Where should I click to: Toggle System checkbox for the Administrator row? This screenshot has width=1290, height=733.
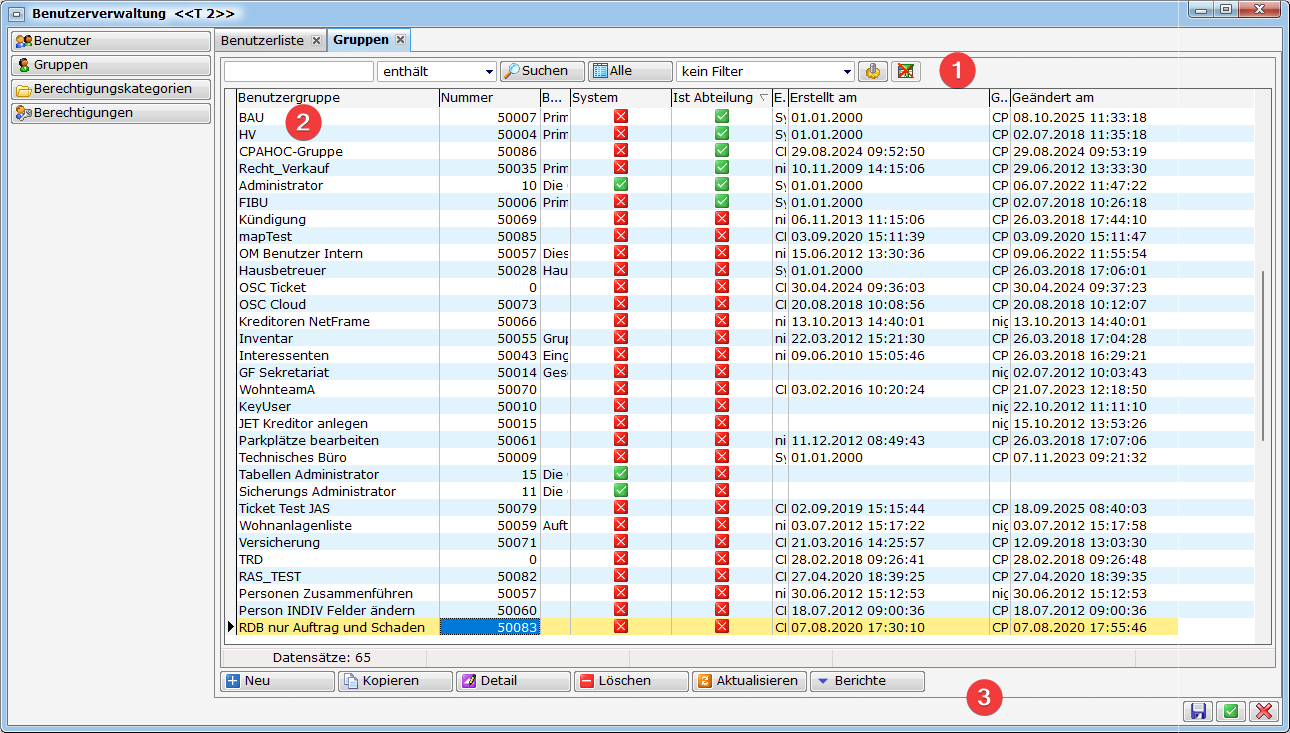[620, 185]
